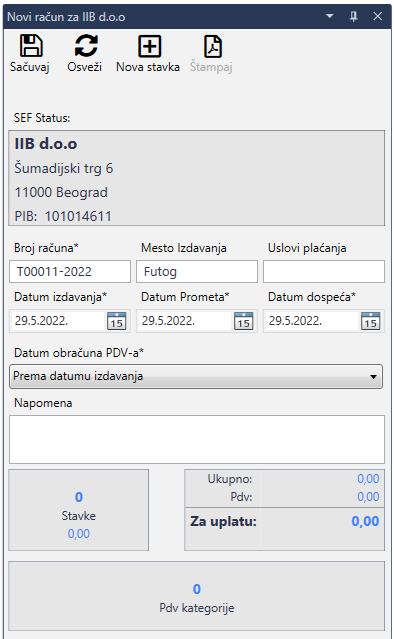Select the IIB d.o.o company info box

[x=197, y=178]
